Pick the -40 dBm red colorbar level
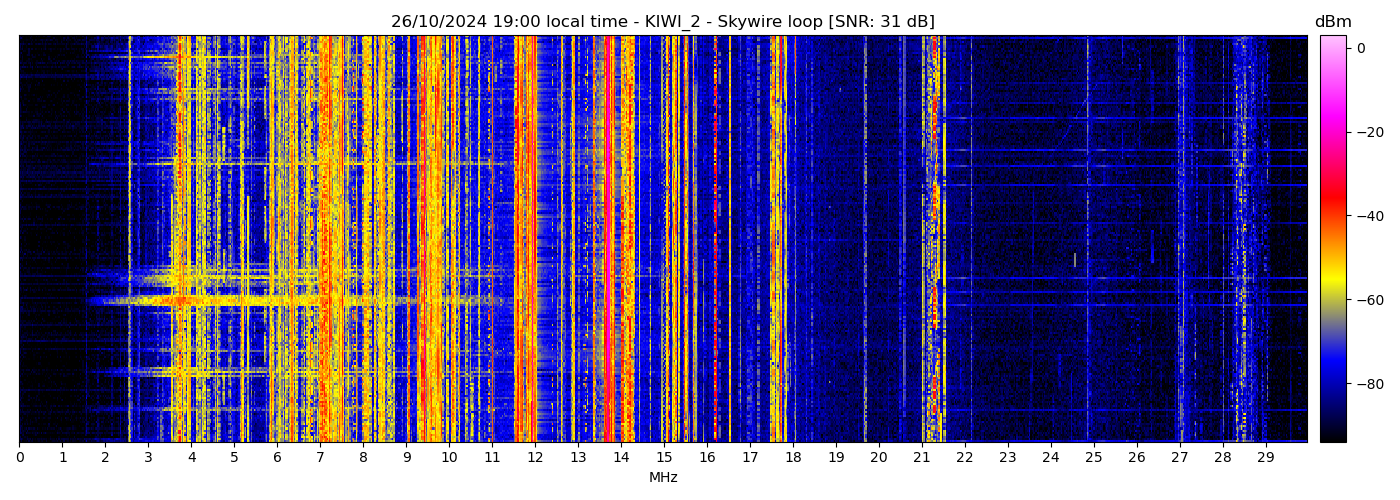 (1333, 216)
